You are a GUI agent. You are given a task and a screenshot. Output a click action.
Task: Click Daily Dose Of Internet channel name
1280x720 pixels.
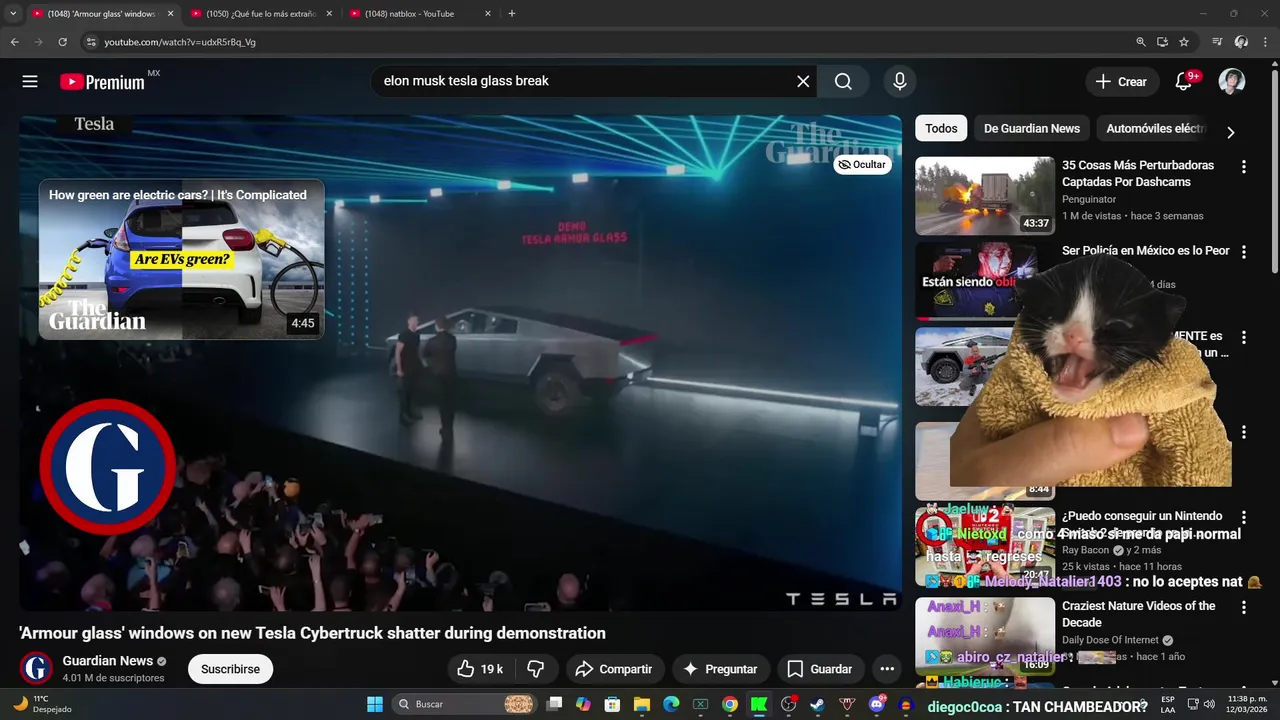coord(1110,640)
